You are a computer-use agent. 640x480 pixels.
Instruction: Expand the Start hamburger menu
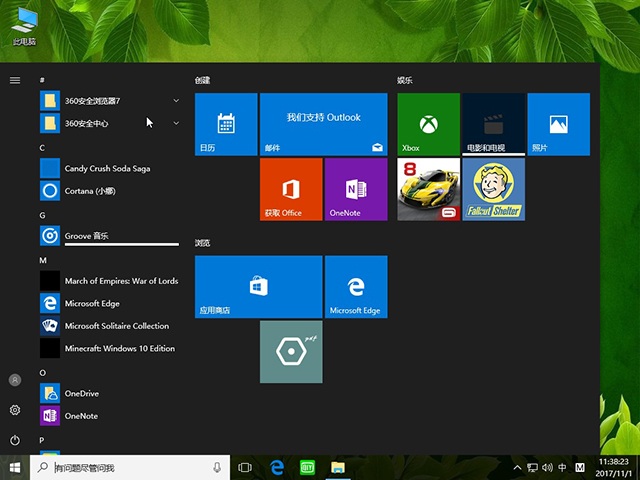tap(15, 80)
